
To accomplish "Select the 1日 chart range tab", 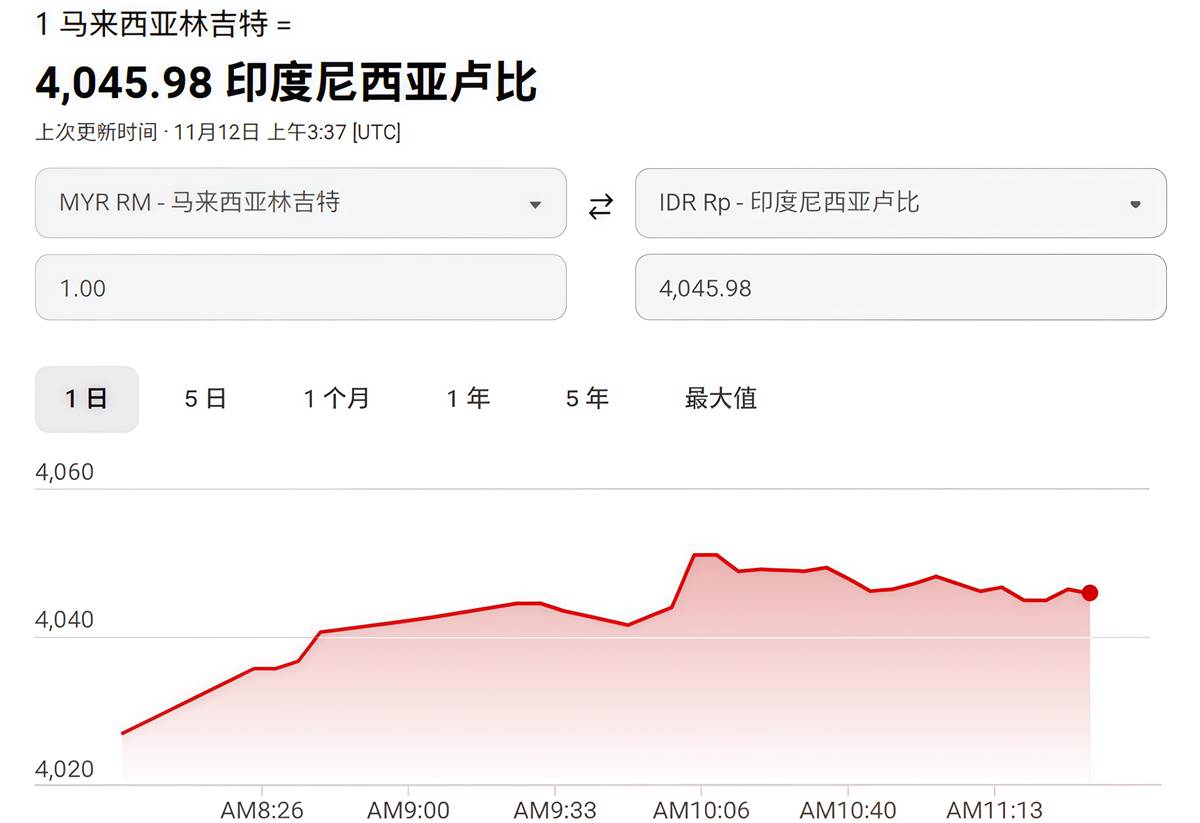I will pos(86,399).
